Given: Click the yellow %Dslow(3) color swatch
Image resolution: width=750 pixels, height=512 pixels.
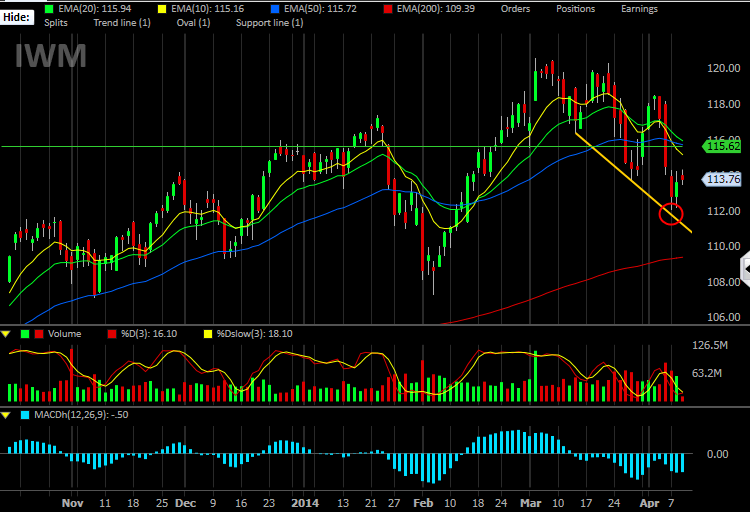Looking at the screenshot, I should tap(208, 334).
